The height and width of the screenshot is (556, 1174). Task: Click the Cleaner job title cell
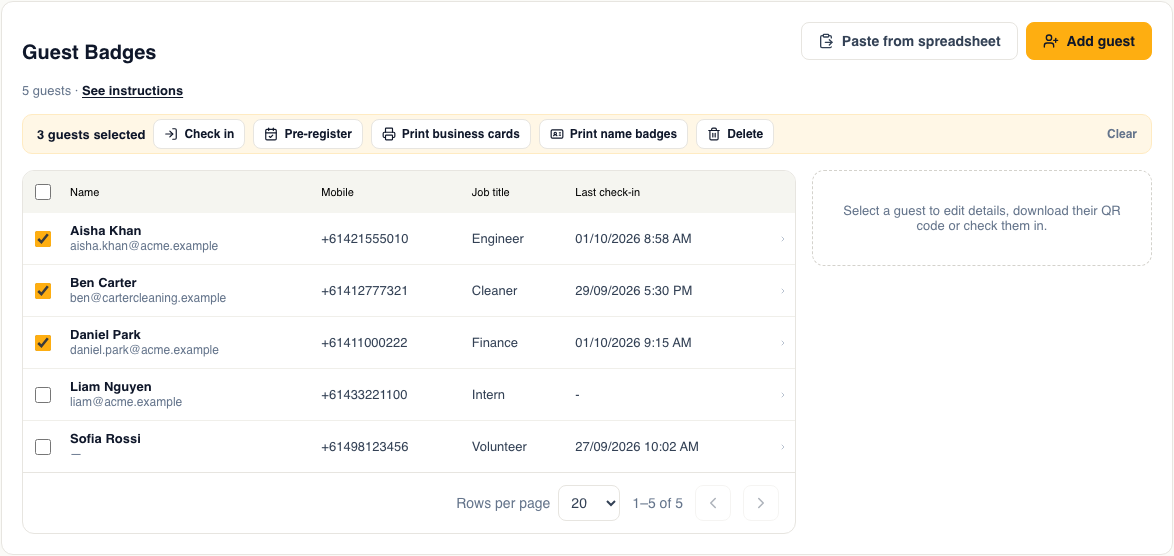(x=494, y=290)
